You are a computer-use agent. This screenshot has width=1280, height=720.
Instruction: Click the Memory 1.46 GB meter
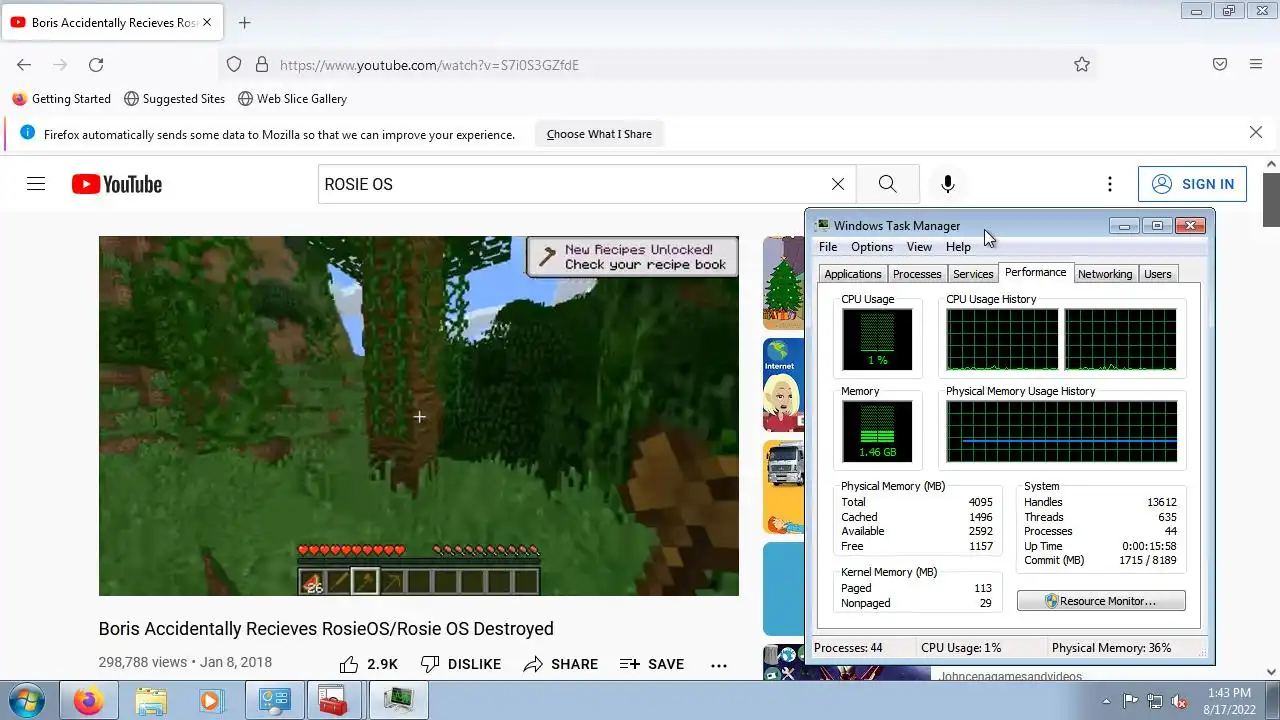877,431
